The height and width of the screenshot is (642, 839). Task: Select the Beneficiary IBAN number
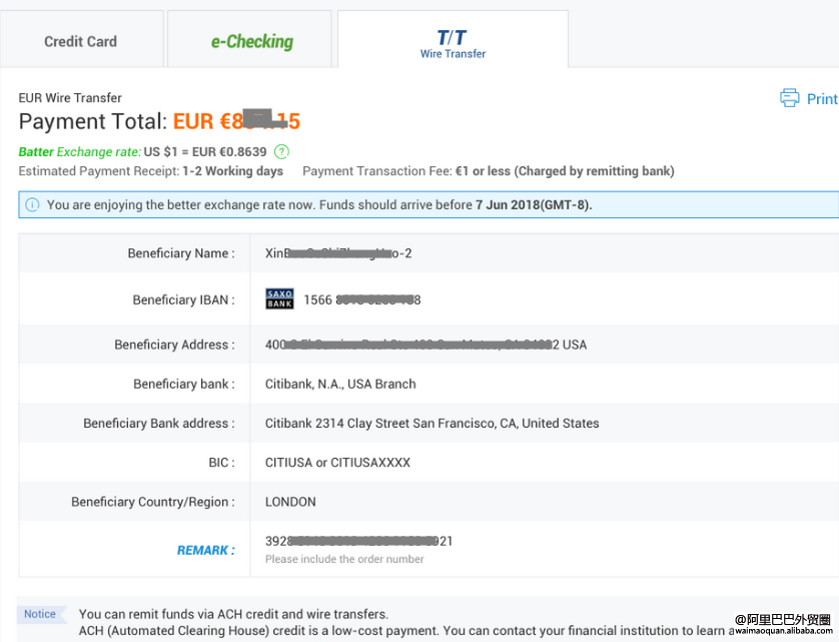pos(362,300)
